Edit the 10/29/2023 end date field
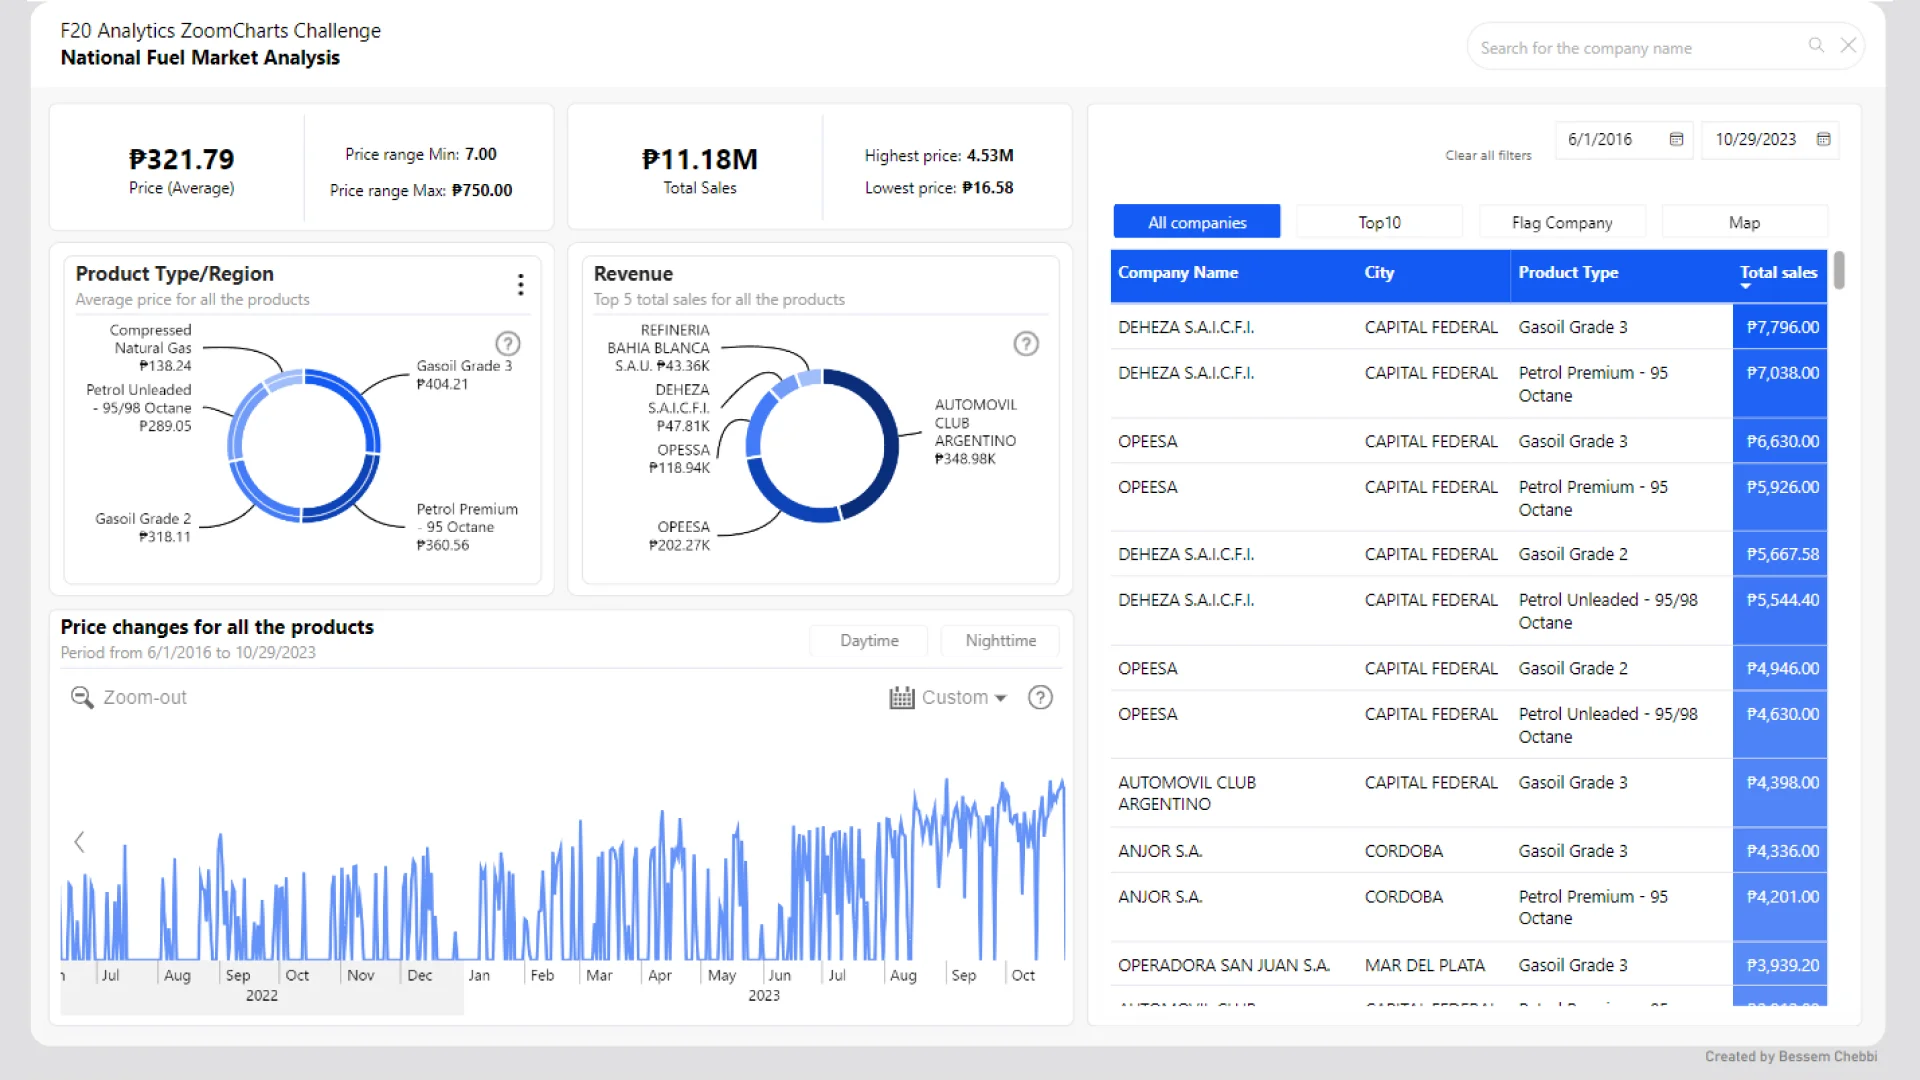 [1769, 139]
